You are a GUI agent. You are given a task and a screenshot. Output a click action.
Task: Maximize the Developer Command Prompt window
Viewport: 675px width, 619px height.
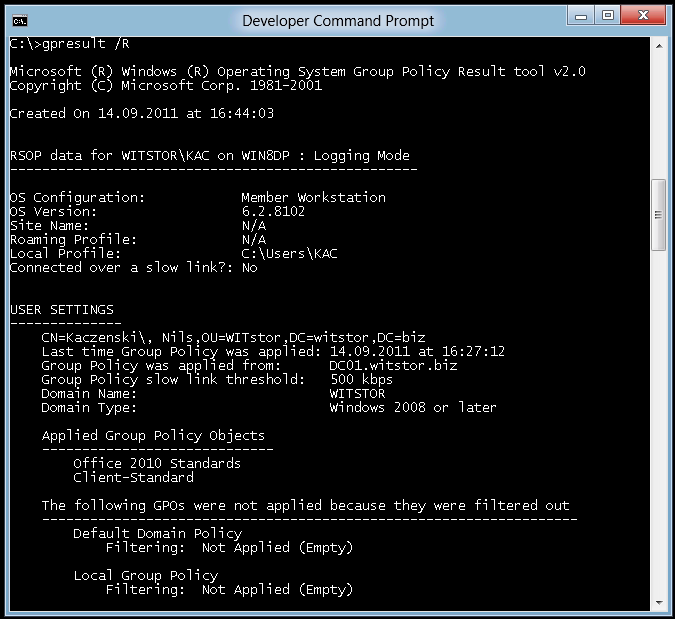(608, 15)
